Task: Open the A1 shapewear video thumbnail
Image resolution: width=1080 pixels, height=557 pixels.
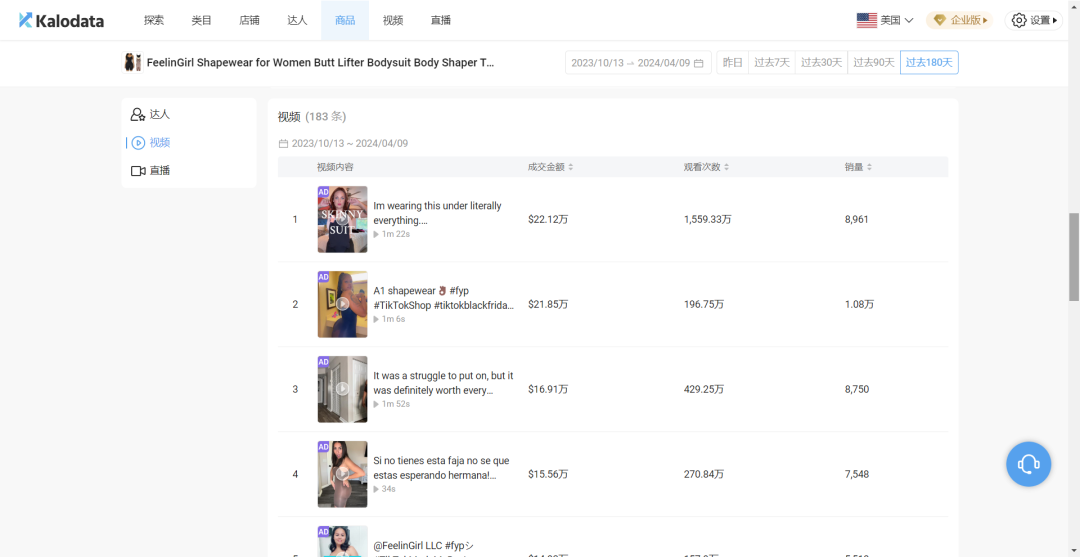Action: (x=342, y=304)
